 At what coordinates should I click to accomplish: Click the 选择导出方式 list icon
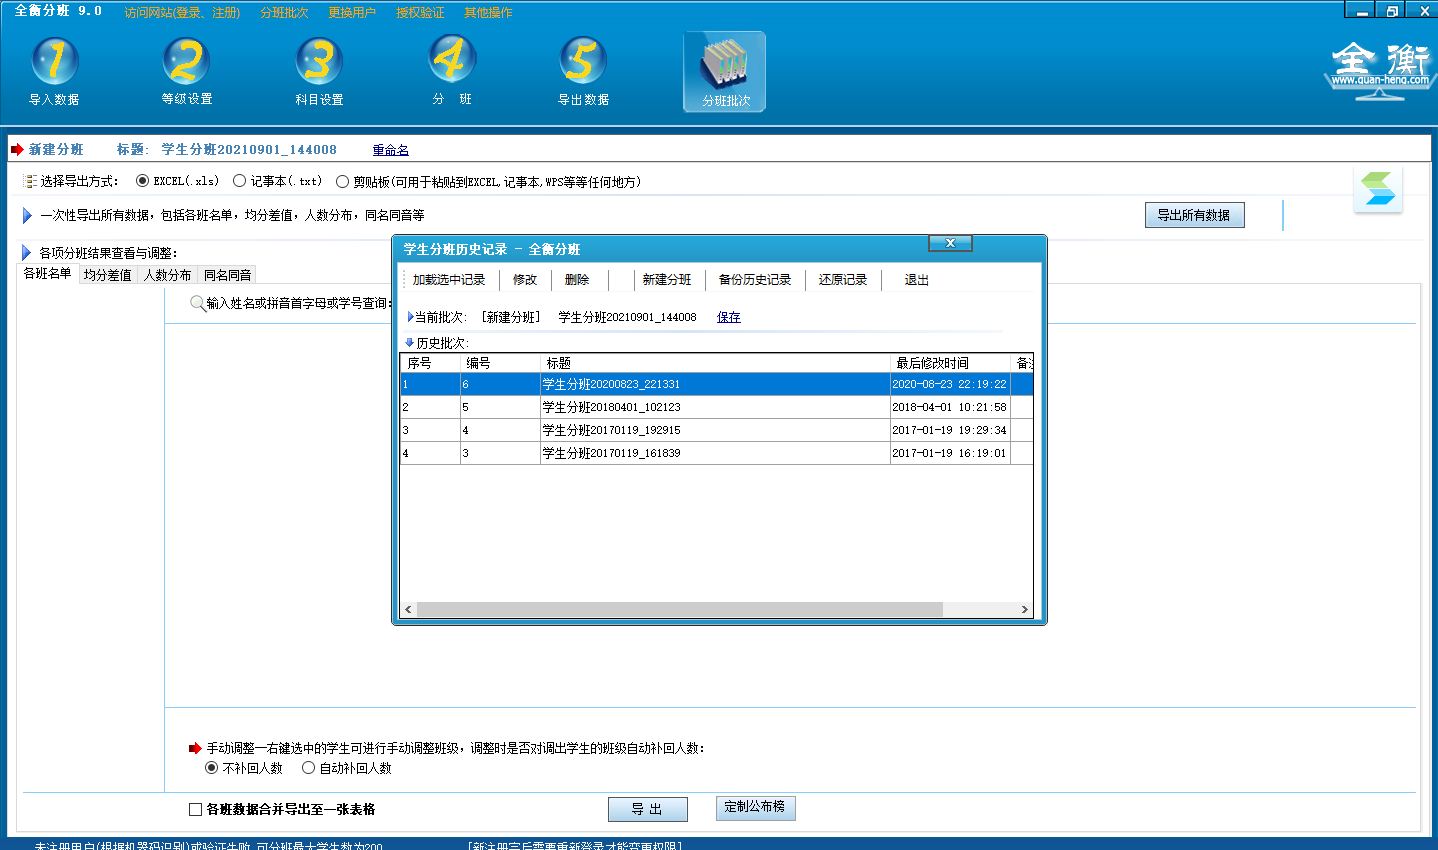(30, 181)
